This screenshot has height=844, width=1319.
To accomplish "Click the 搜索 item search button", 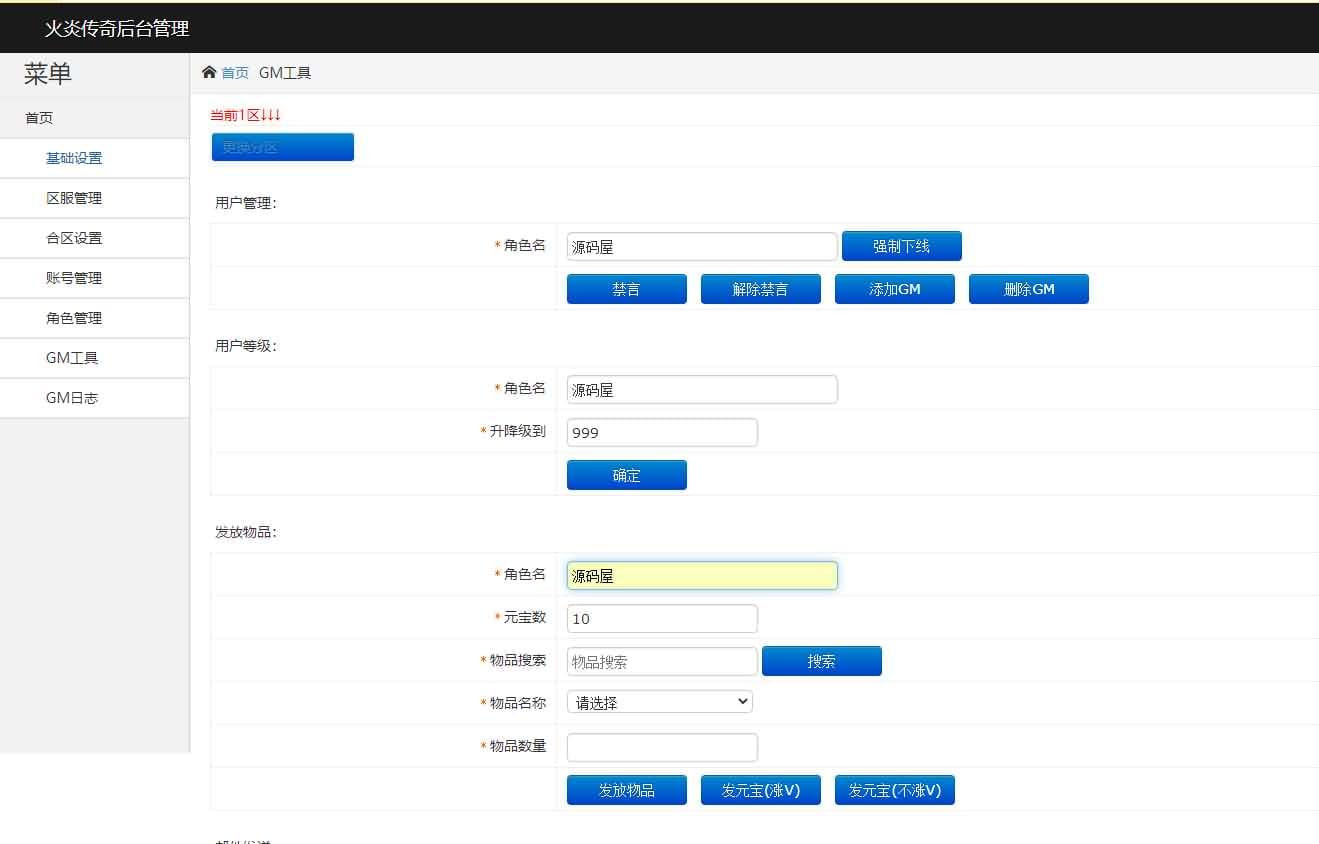I will (x=821, y=661).
